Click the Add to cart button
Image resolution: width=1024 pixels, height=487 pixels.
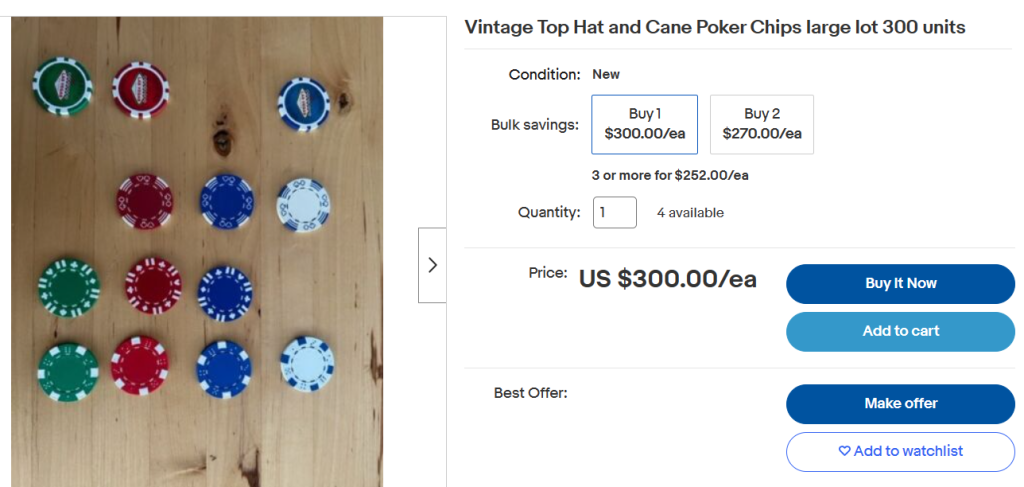coord(901,332)
